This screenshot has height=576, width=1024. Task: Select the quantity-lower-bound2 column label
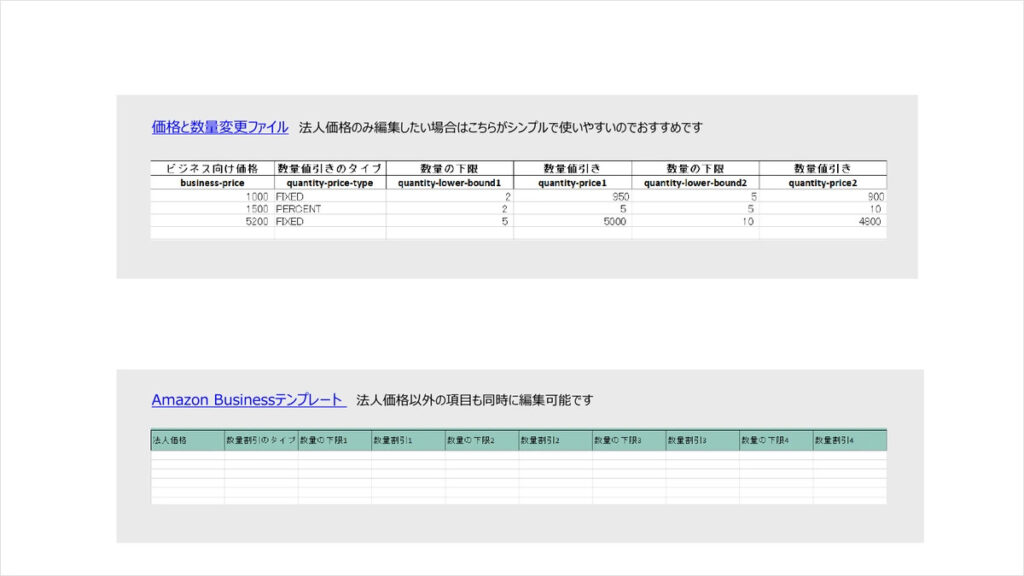[695, 183]
